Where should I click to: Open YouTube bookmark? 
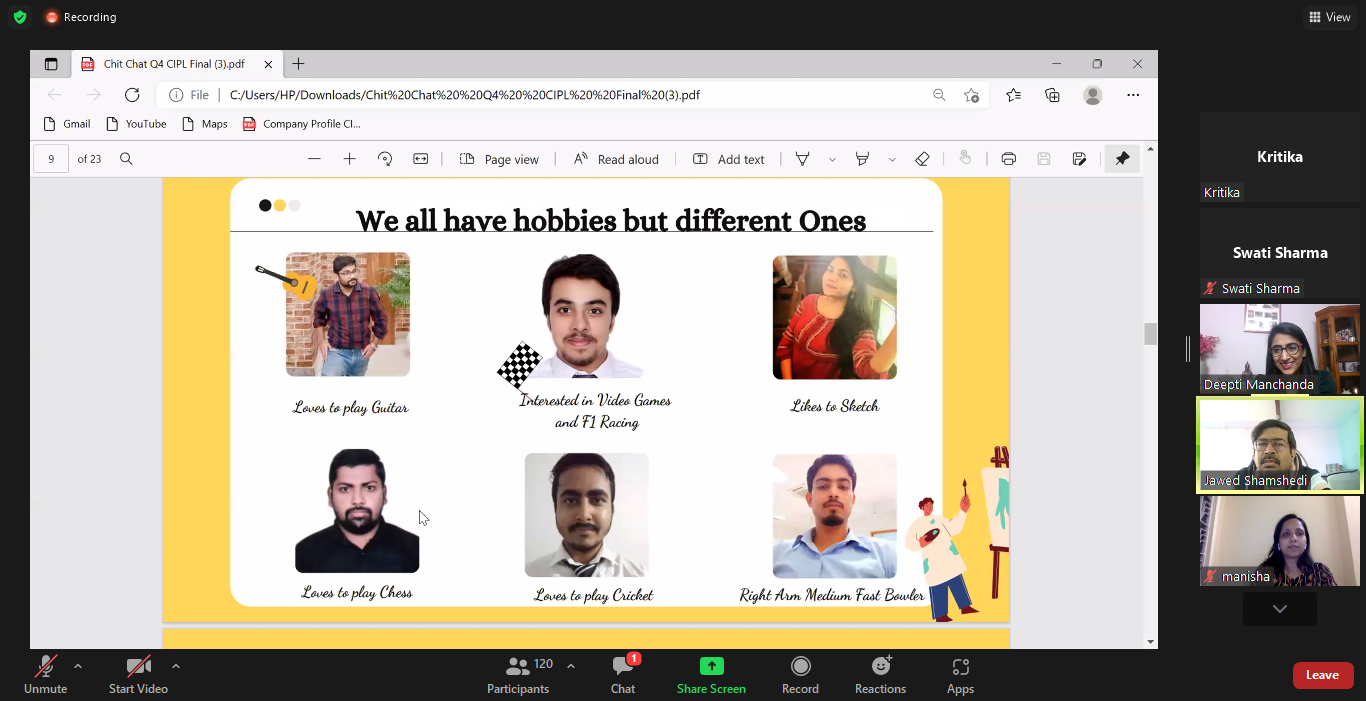pyautogui.click(x=135, y=124)
